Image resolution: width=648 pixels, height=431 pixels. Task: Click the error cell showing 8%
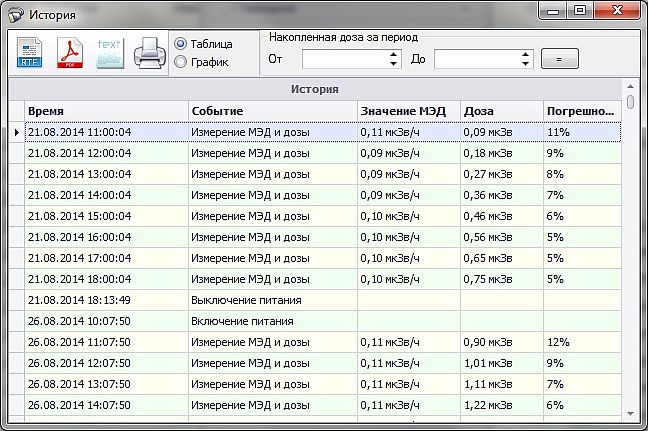point(582,174)
